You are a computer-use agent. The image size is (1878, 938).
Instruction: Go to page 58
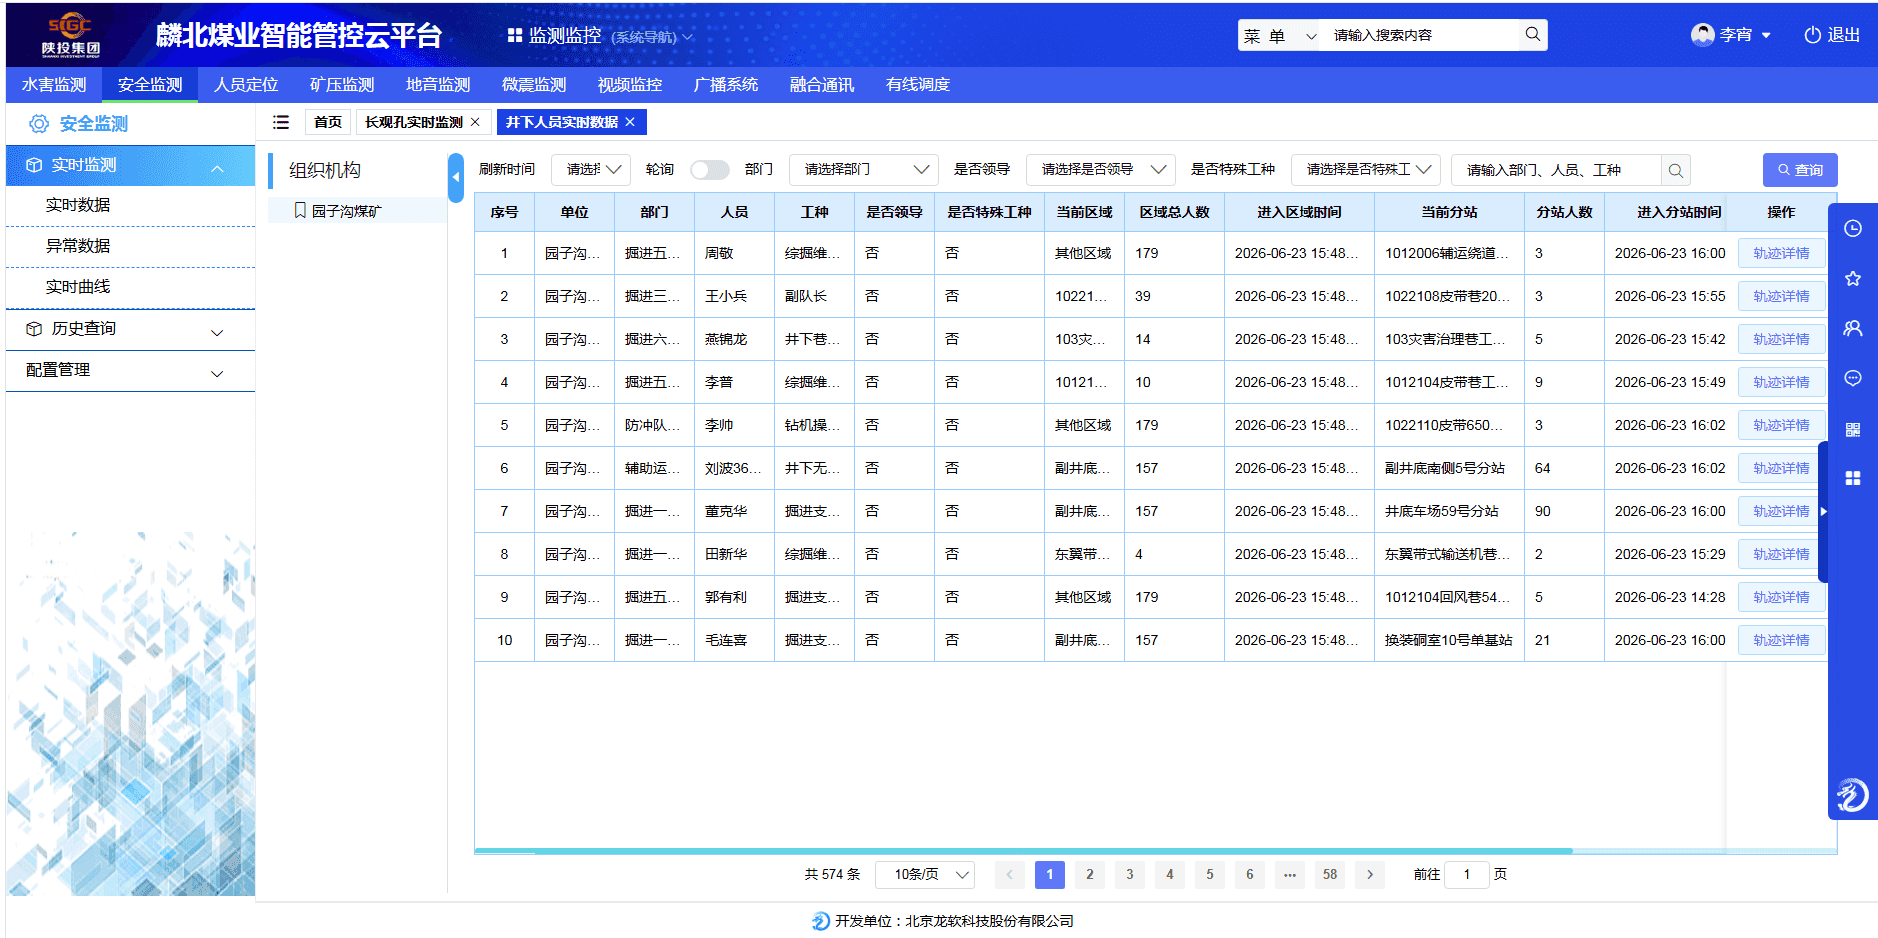pos(1330,874)
